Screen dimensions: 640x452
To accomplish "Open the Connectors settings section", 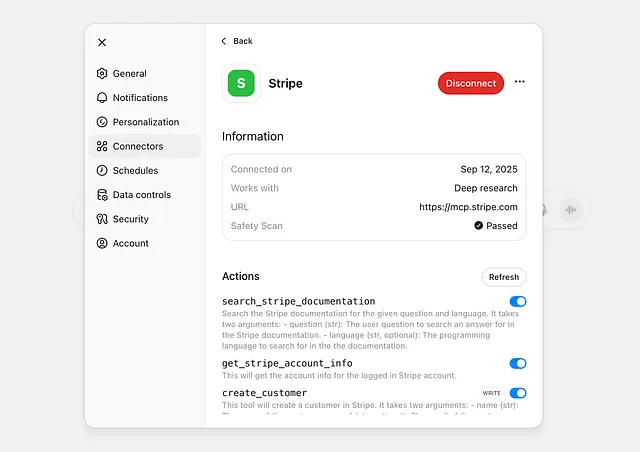I will 138,147.
